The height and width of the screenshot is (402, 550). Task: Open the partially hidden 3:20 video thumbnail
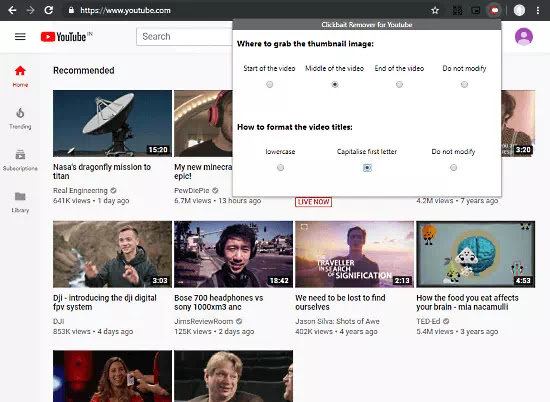tap(518, 123)
